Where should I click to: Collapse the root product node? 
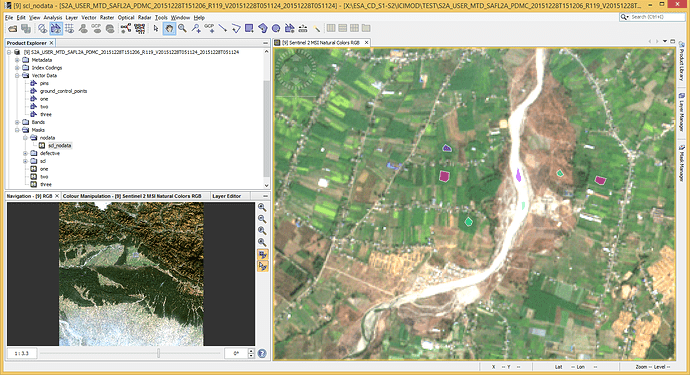coord(9,52)
